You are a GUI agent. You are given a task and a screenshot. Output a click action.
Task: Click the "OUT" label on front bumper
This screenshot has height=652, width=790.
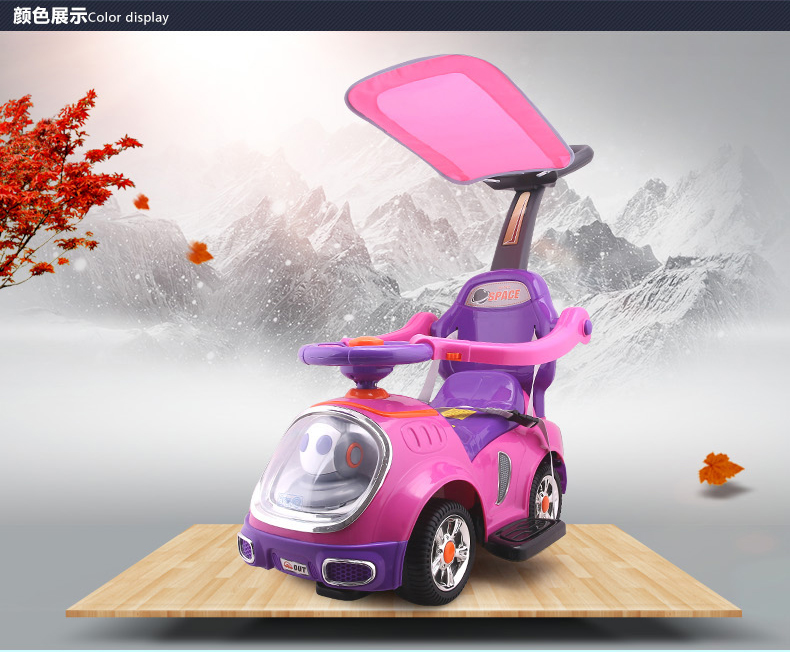[297, 567]
